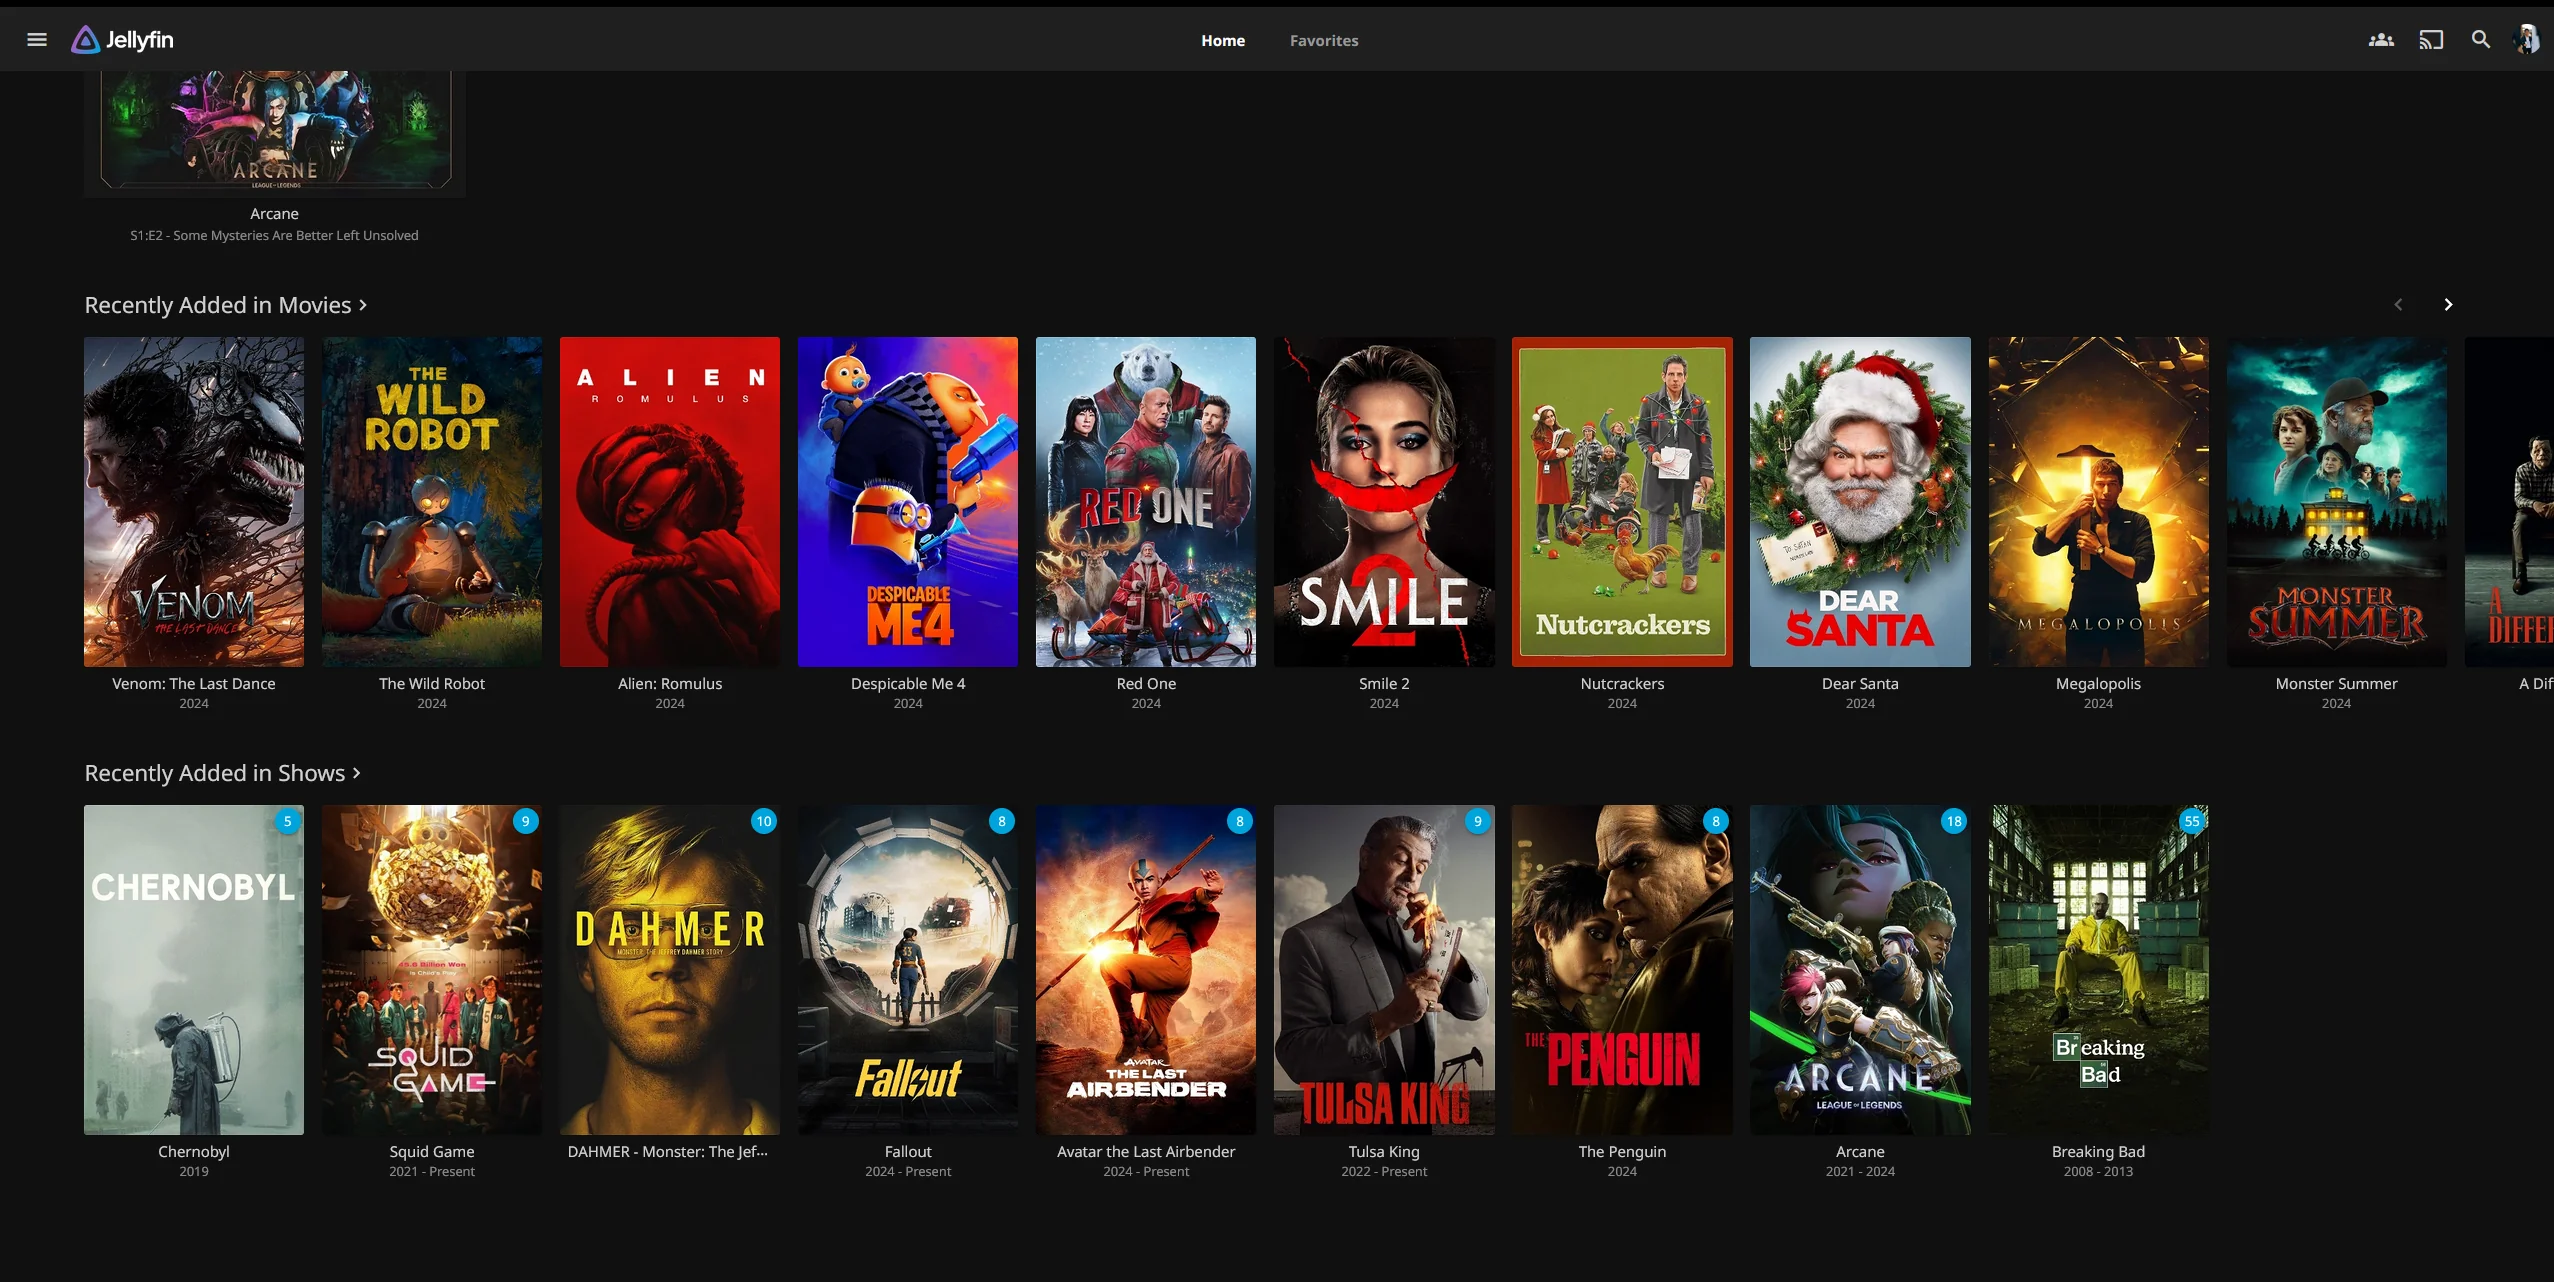This screenshot has width=2554, height=1282.
Task: Open the Arcane show poster in Shows
Action: tap(1860, 970)
